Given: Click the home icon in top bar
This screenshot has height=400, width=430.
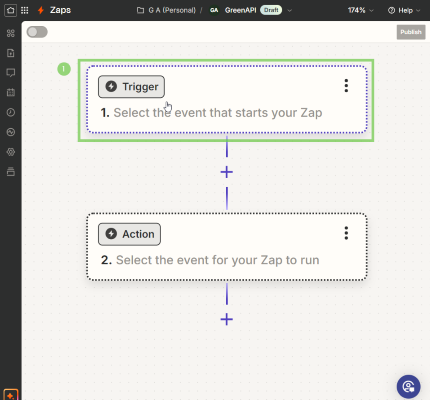Looking at the screenshot, I should [10, 10].
